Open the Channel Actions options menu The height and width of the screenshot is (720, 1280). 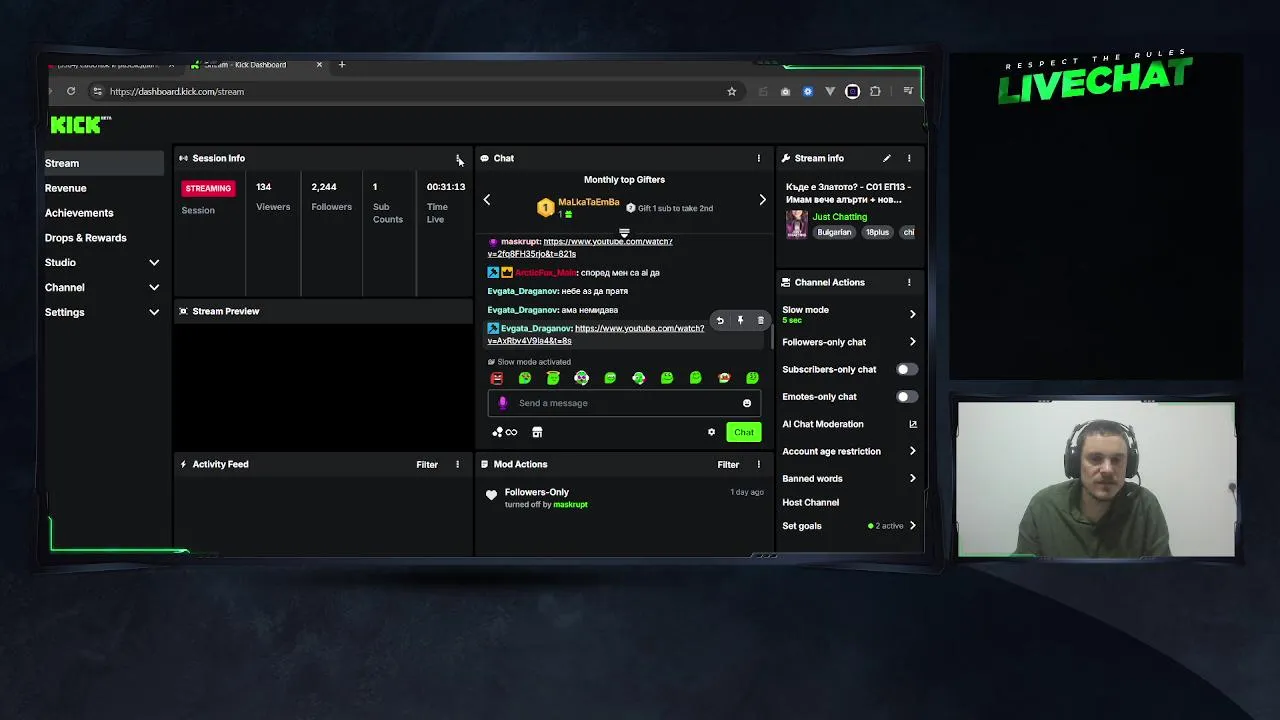[909, 282]
